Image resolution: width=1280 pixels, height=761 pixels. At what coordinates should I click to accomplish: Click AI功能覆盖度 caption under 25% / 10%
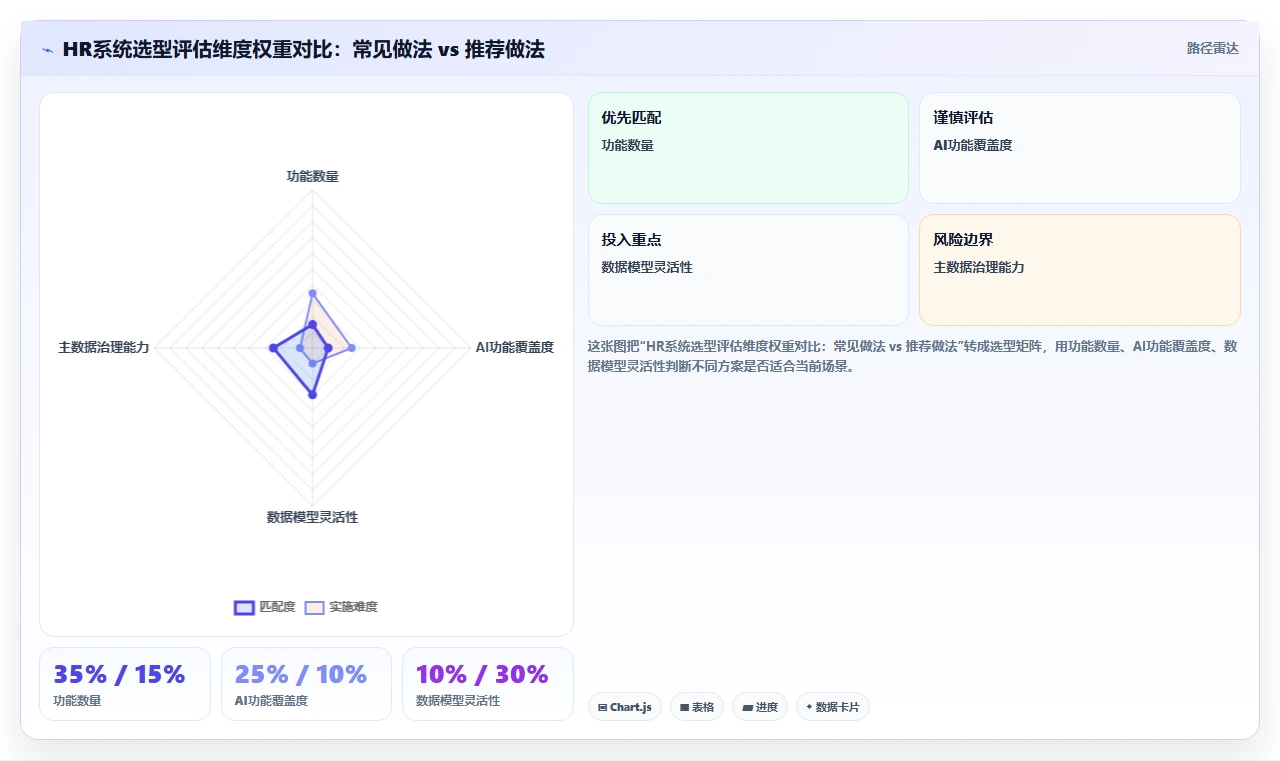point(271,701)
